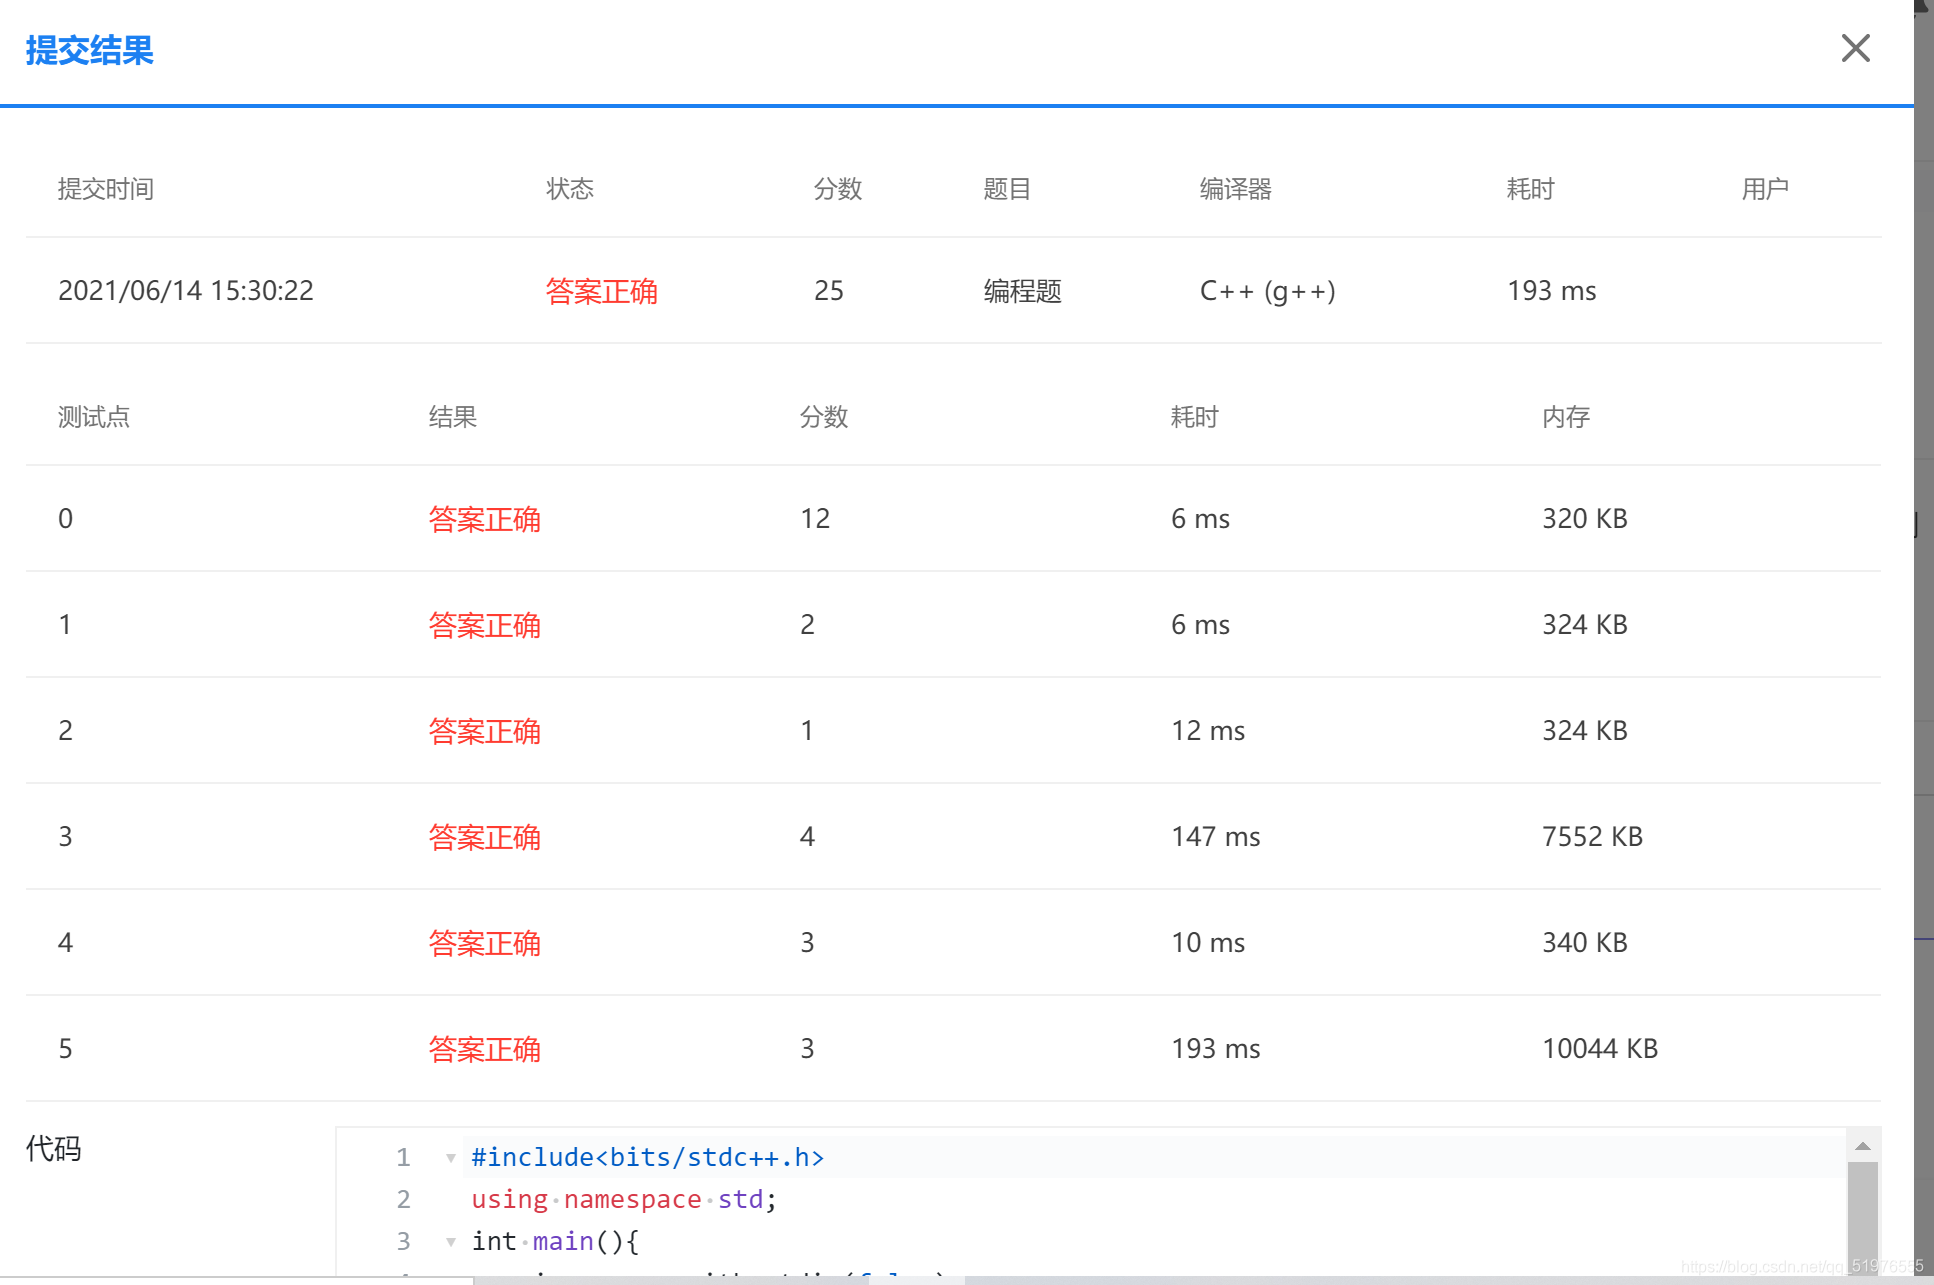The width and height of the screenshot is (1934, 1285).
Task: Collapse code fold arrow on line 3
Action: tap(451, 1242)
